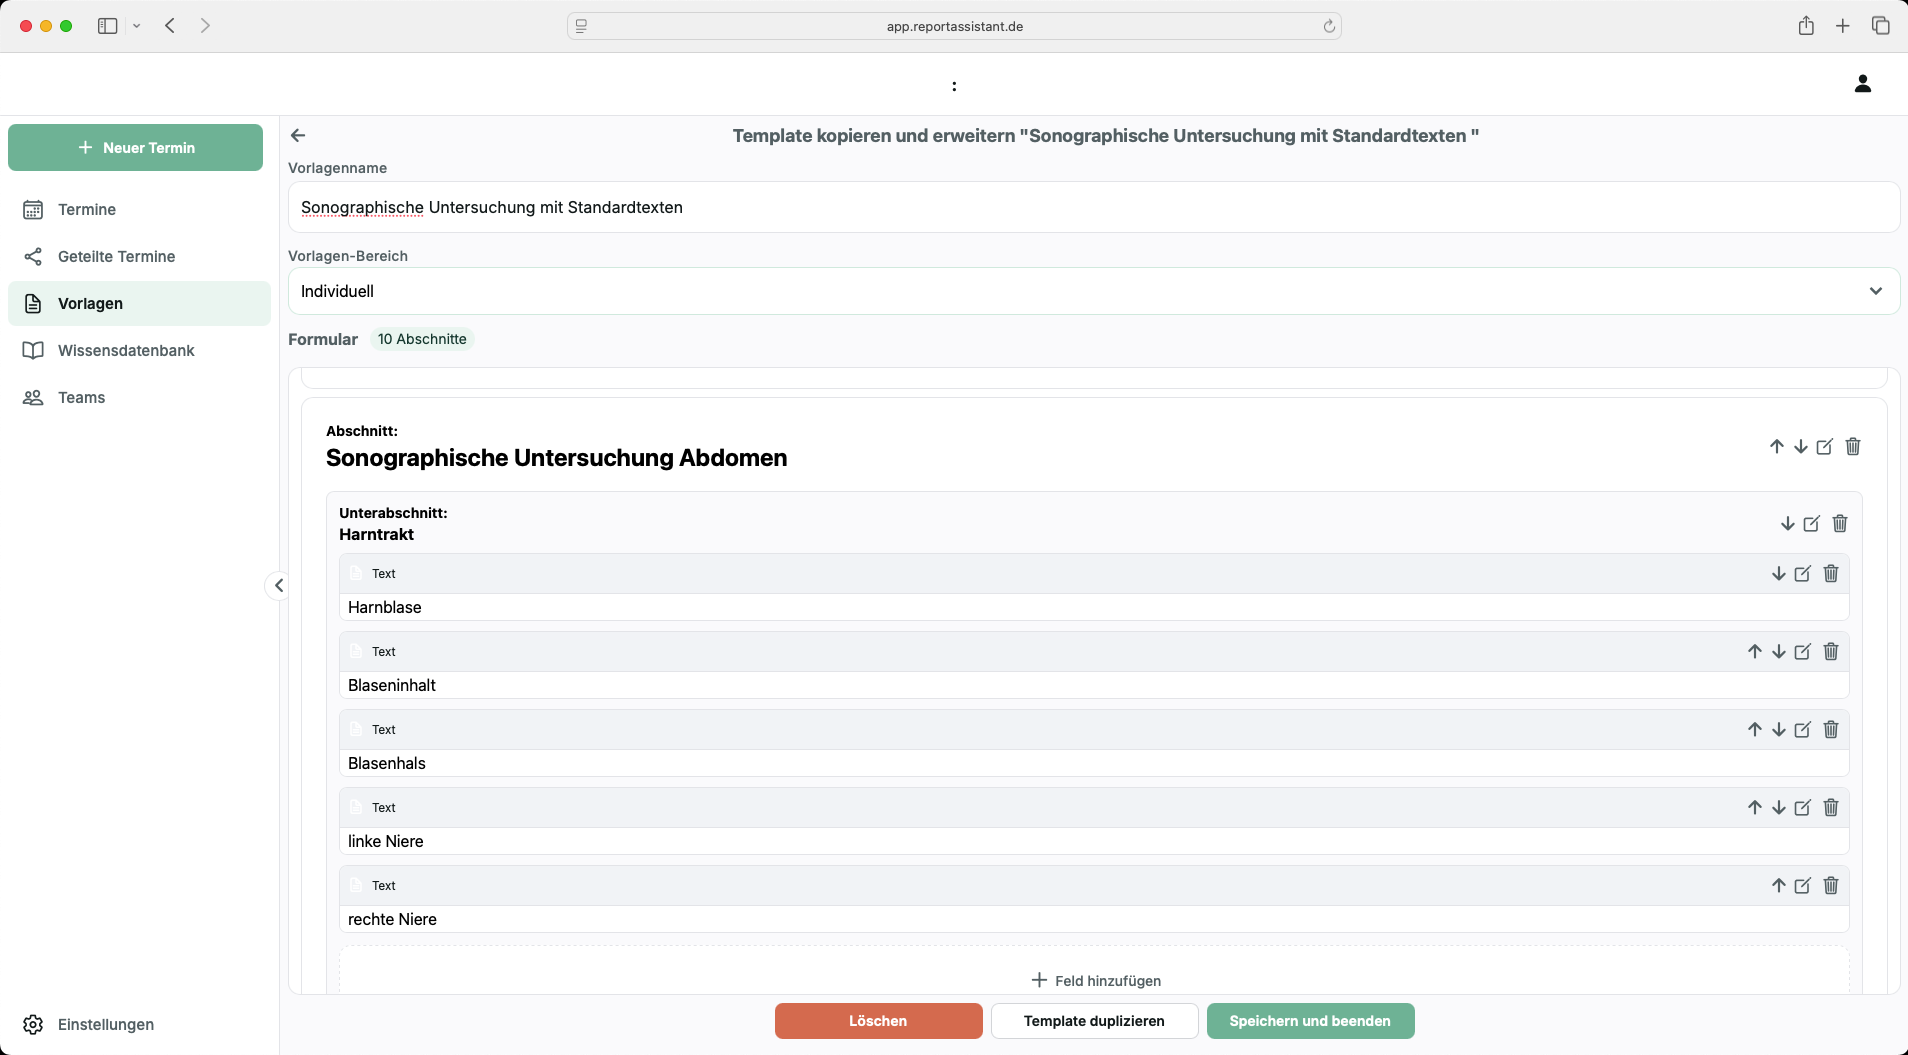This screenshot has width=1908, height=1055.
Task: Show Safari tab overview
Action: click(1881, 26)
